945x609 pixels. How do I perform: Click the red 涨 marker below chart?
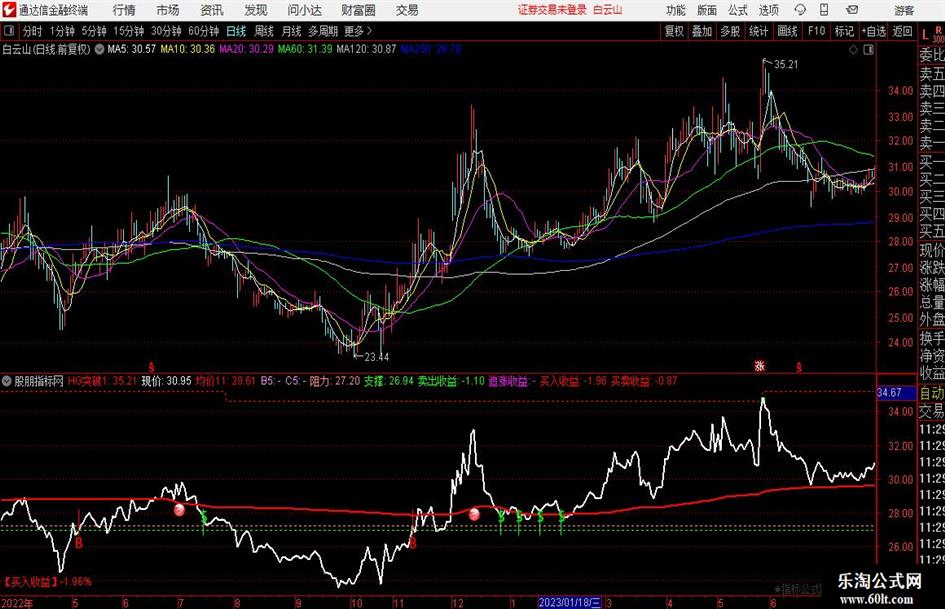point(760,366)
